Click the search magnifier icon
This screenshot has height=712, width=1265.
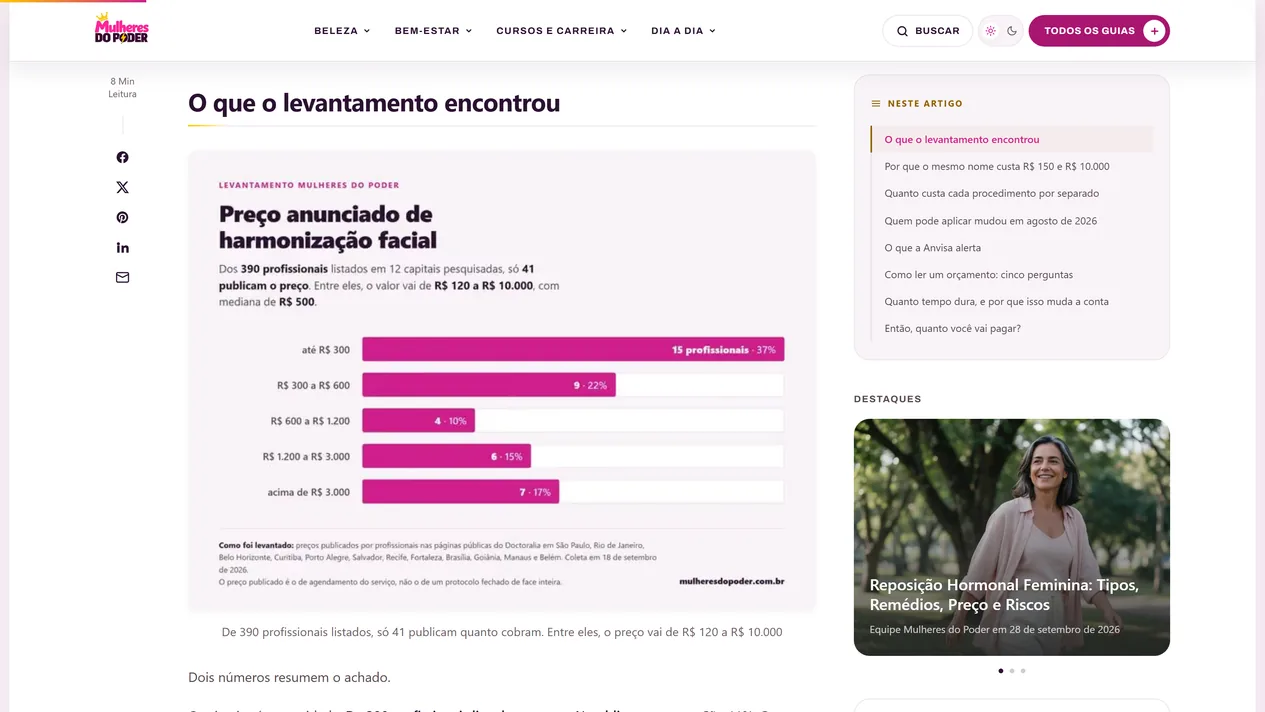902,31
